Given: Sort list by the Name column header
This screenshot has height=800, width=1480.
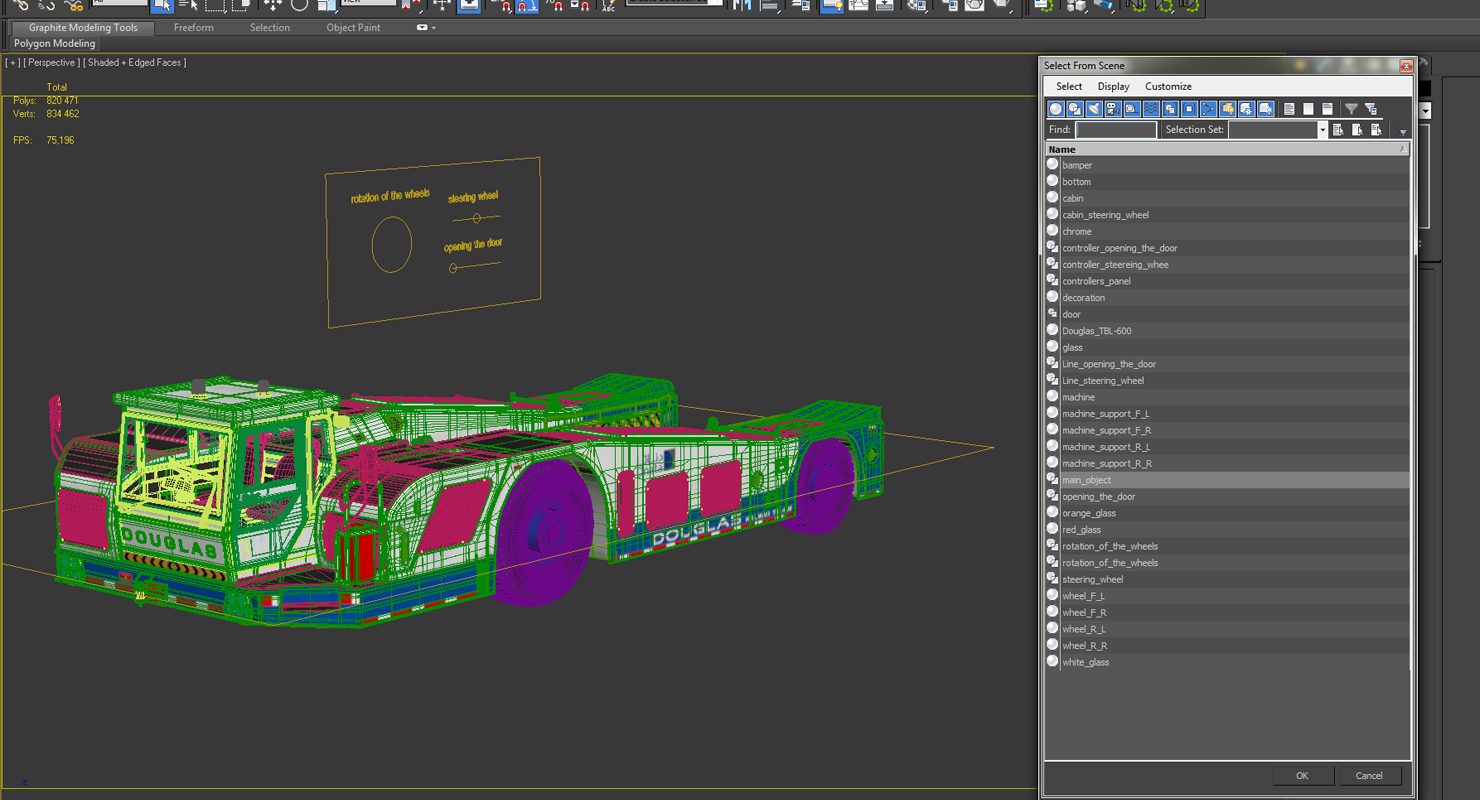Looking at the screenshot, I should (x=1227, y=149).
